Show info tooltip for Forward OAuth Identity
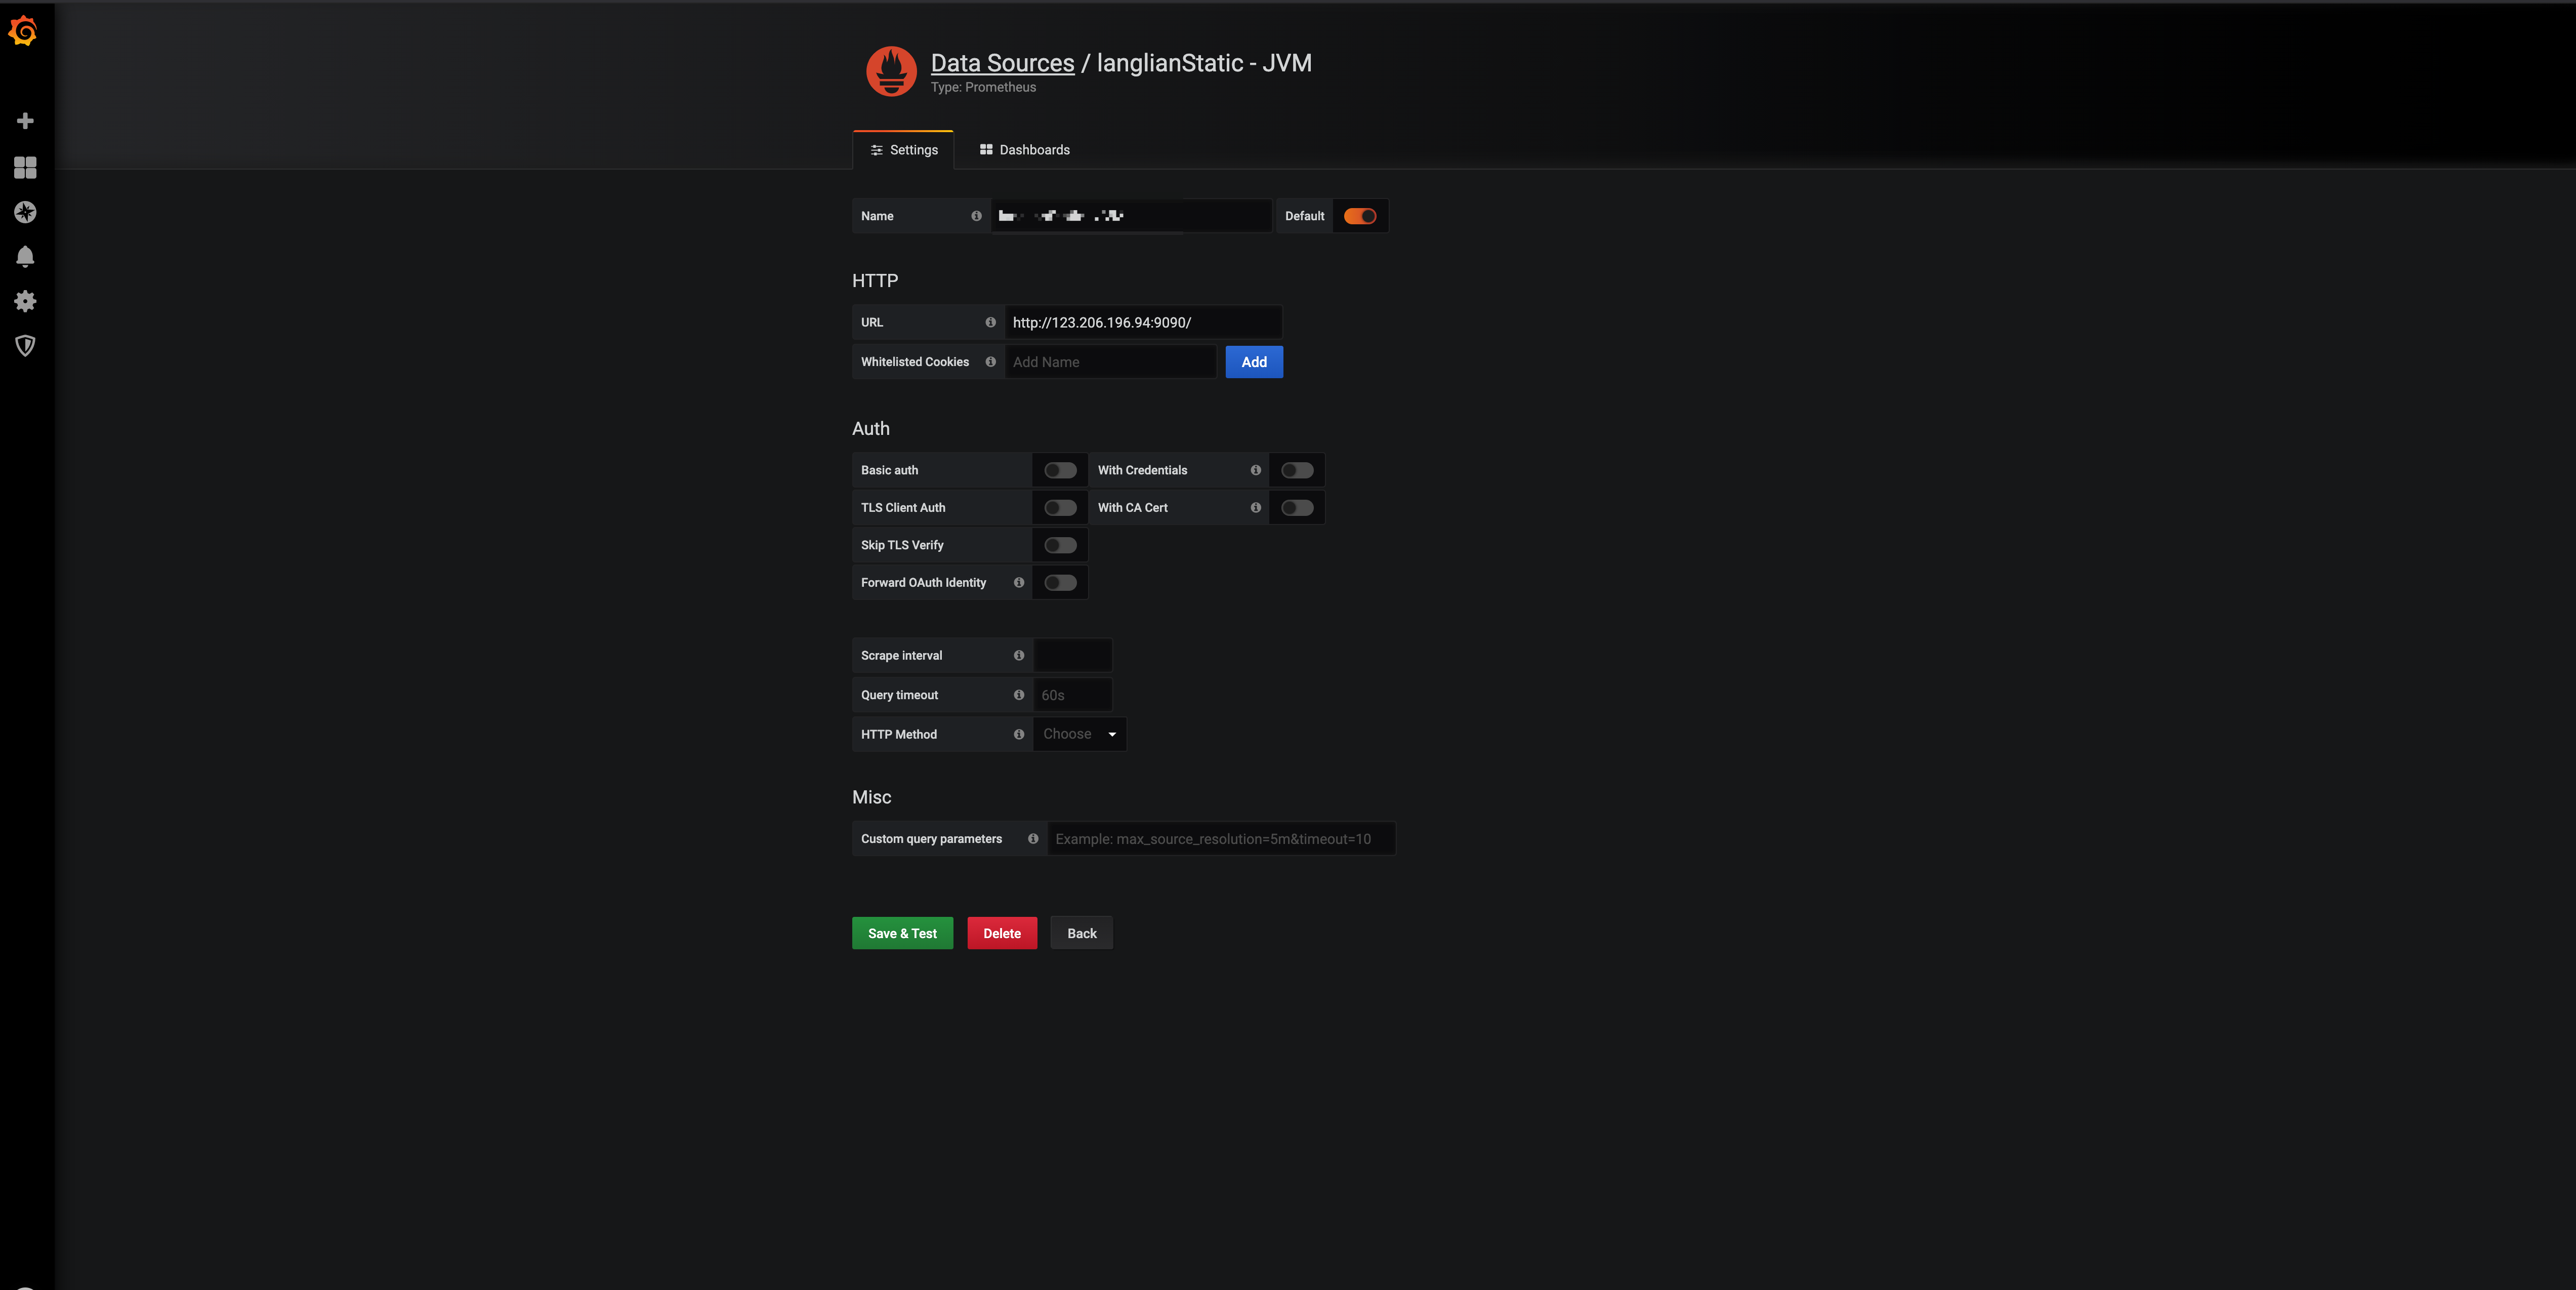The width and height of the screenshot is (2576, 1290). pyautogui.click(x=1018, y=583)
